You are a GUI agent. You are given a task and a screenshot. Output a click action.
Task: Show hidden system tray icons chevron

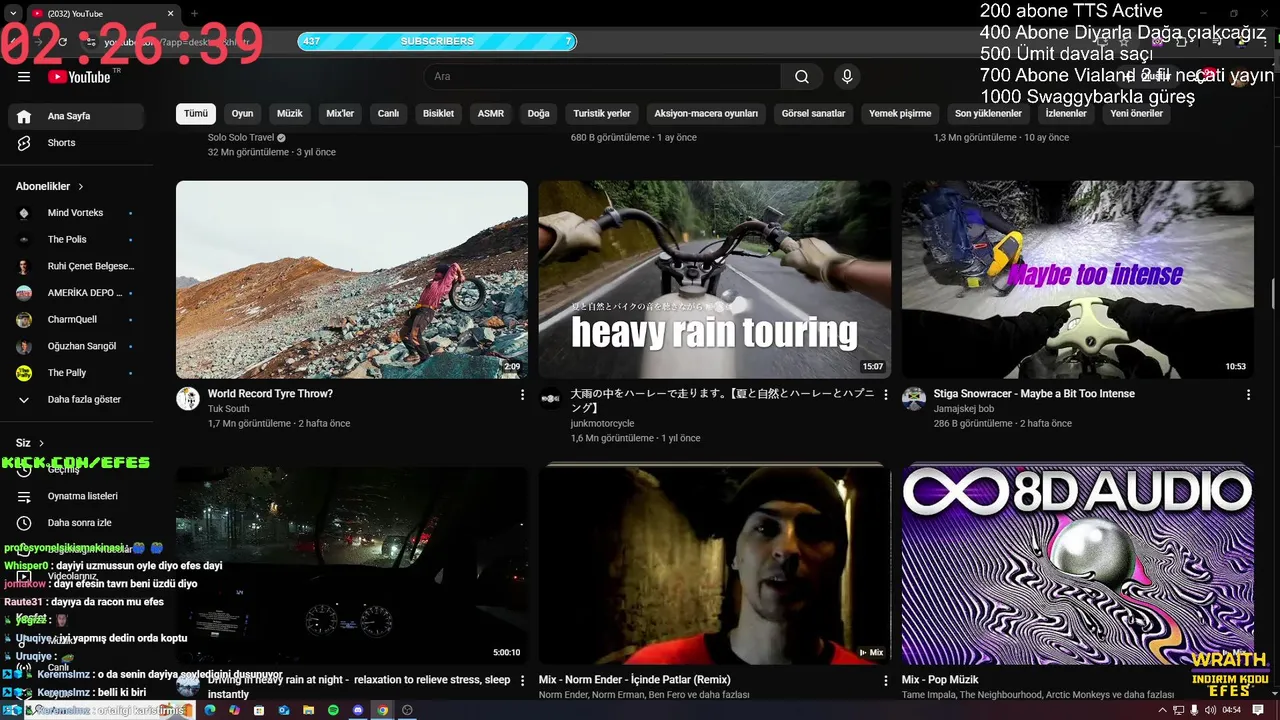point(1164,710)
